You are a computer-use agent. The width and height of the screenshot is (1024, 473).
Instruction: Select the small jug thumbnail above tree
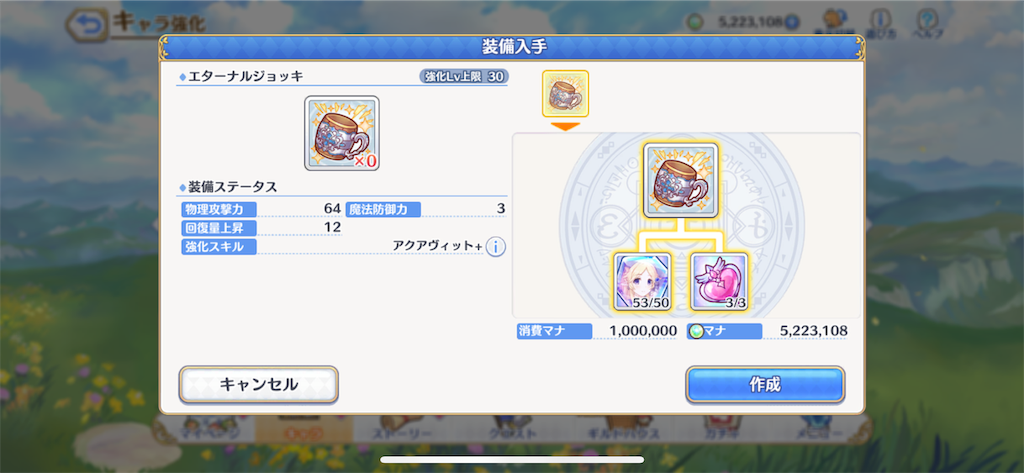click(566, 93)
